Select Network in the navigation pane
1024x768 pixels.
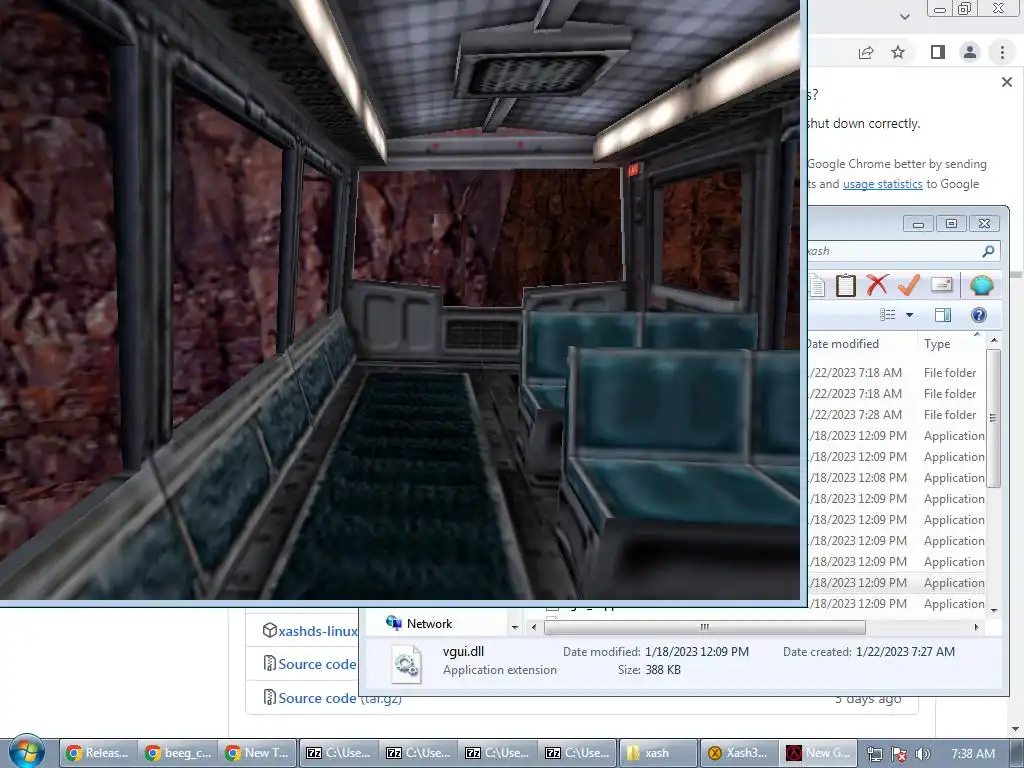click(x=429, y=624)
